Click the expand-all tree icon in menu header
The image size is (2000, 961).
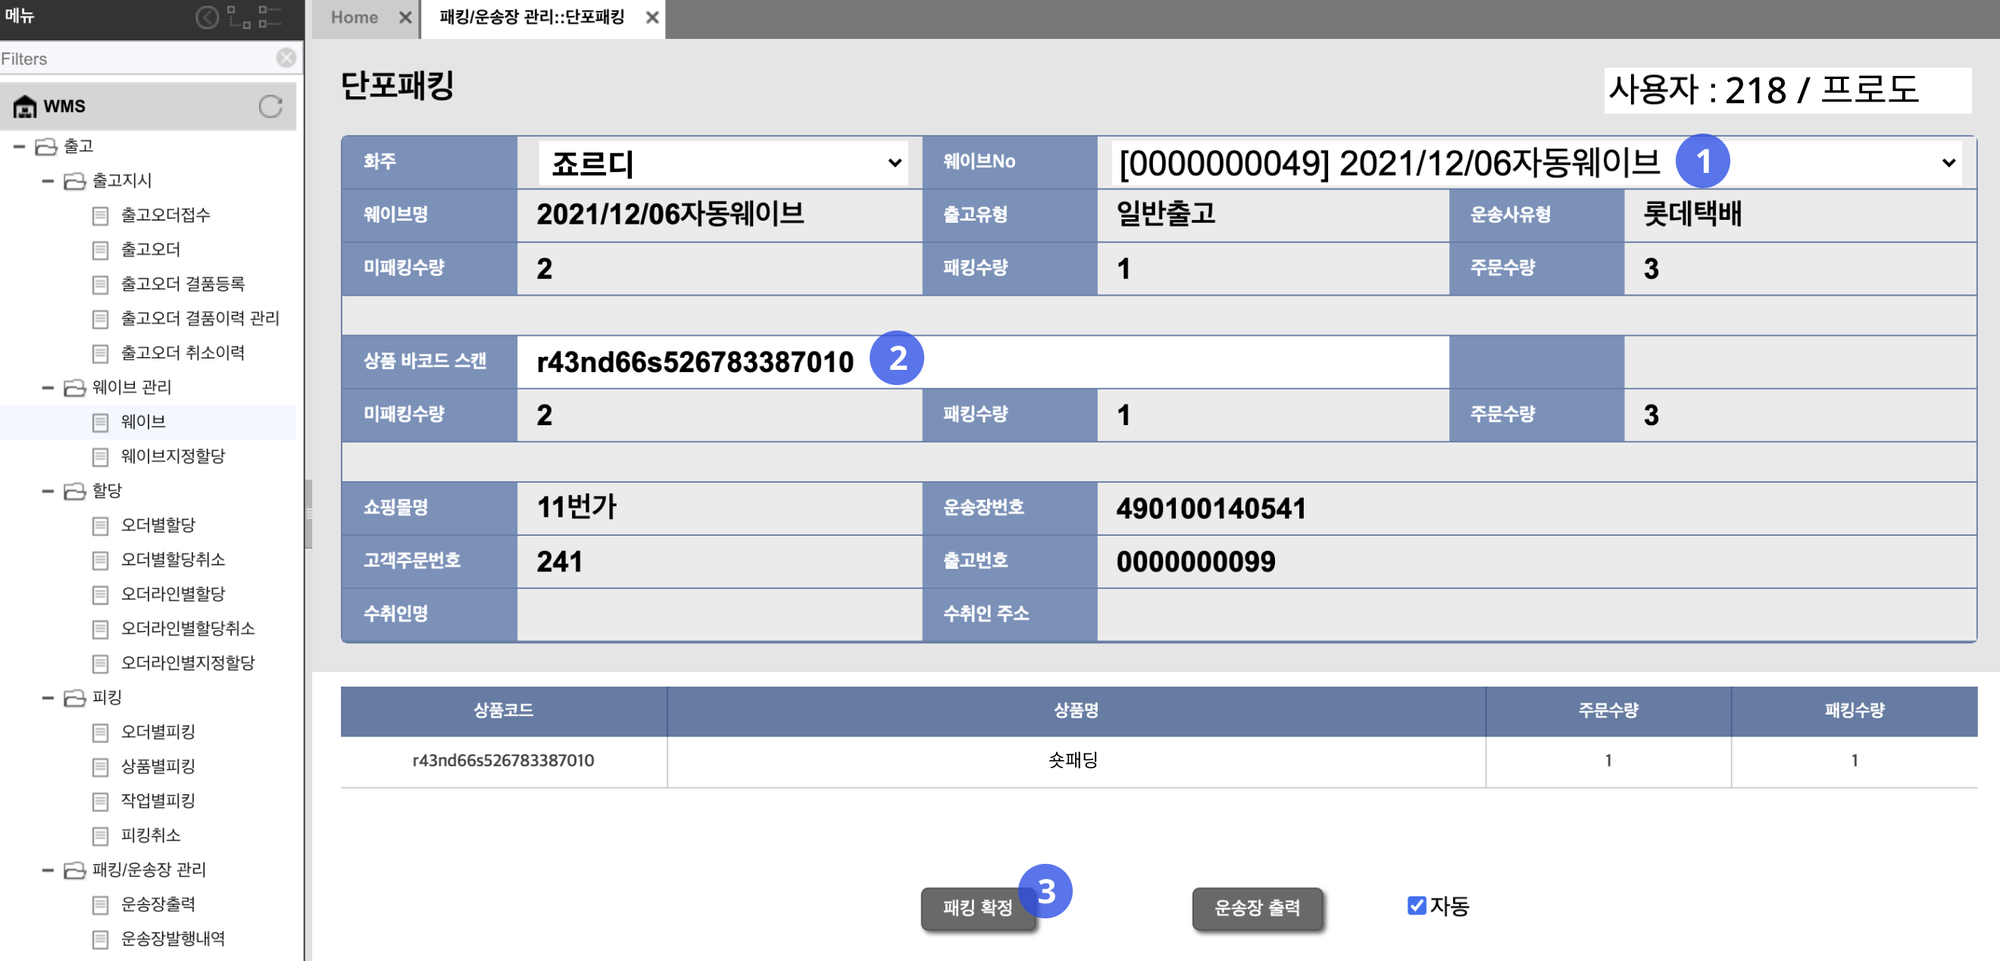pyautogui.click(x=239, y=17)
